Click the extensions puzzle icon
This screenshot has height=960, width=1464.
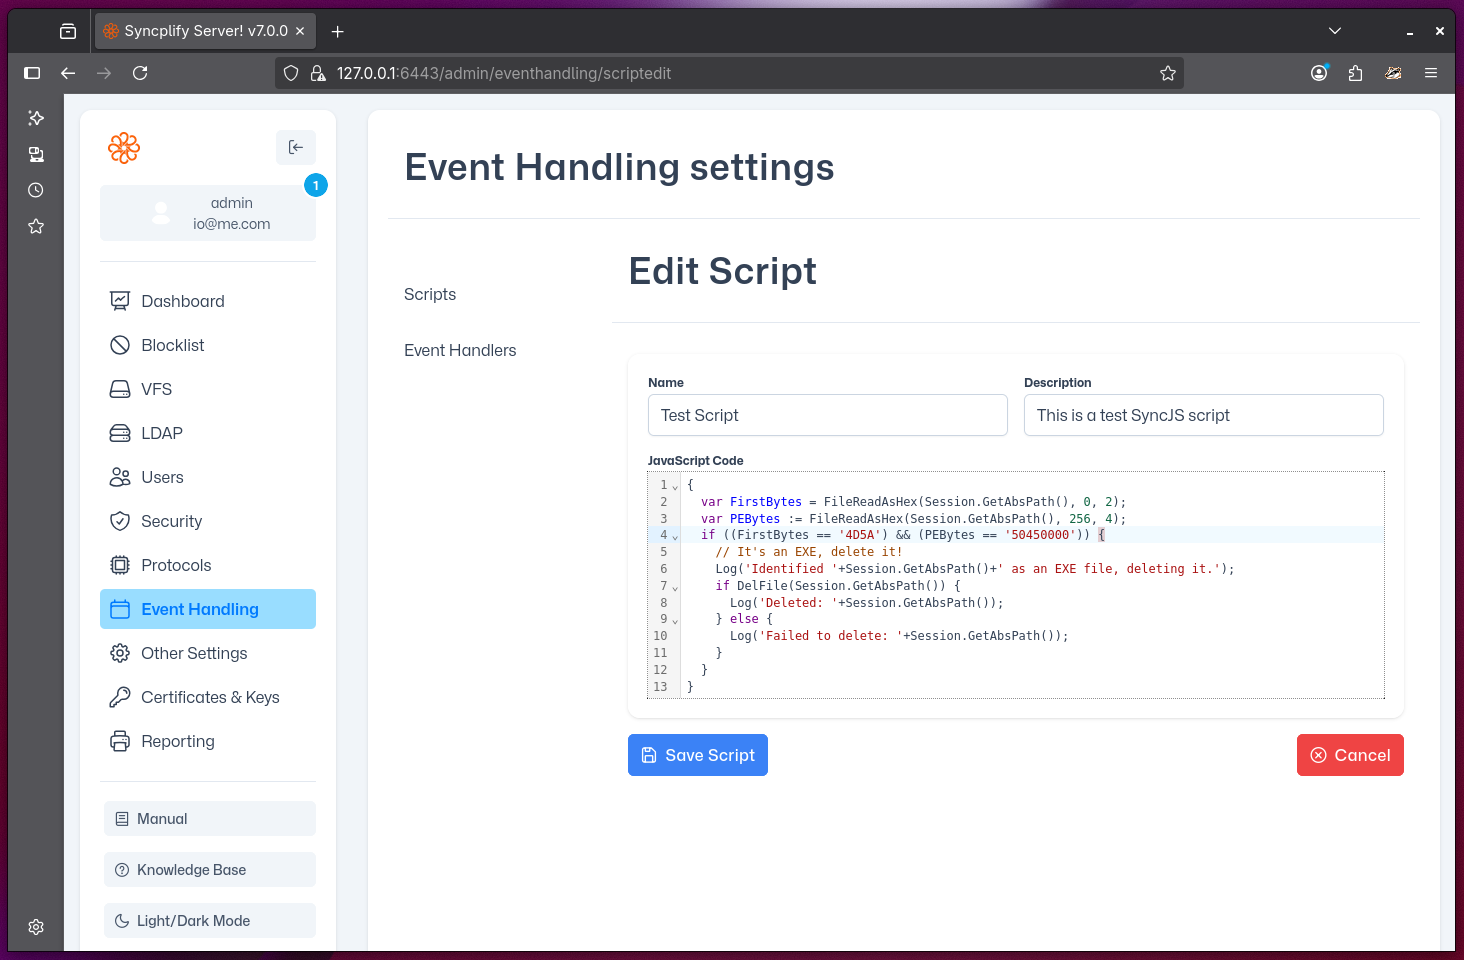[1355, 72]
